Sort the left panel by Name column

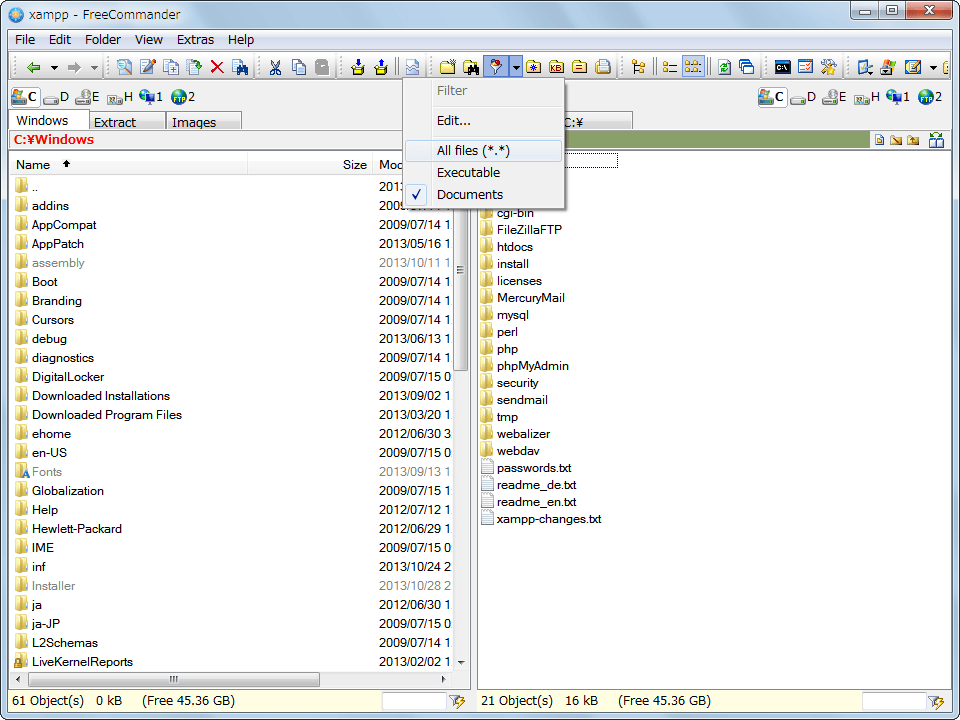tap(129, 165)
